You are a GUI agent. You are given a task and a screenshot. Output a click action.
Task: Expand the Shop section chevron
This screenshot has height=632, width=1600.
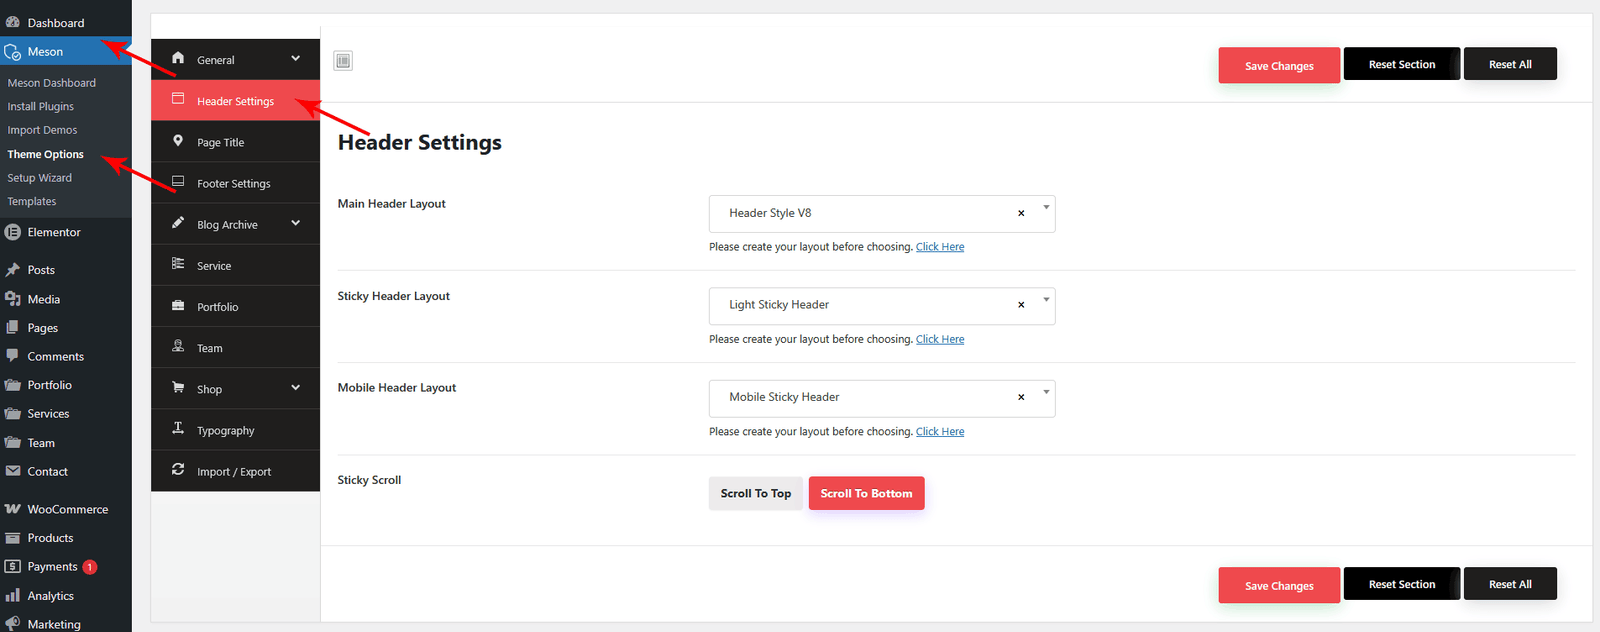tap(296, 388)
